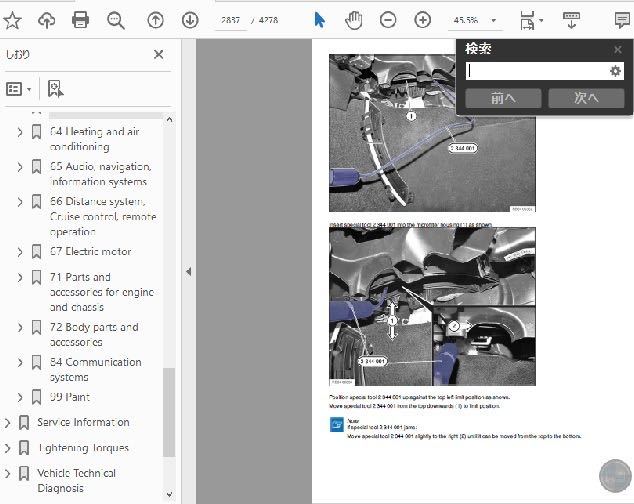The width and height of the screenshot is (634, 504).
Task: Expand the 72 Body parts bookmark
Action: tap(19, 327)
